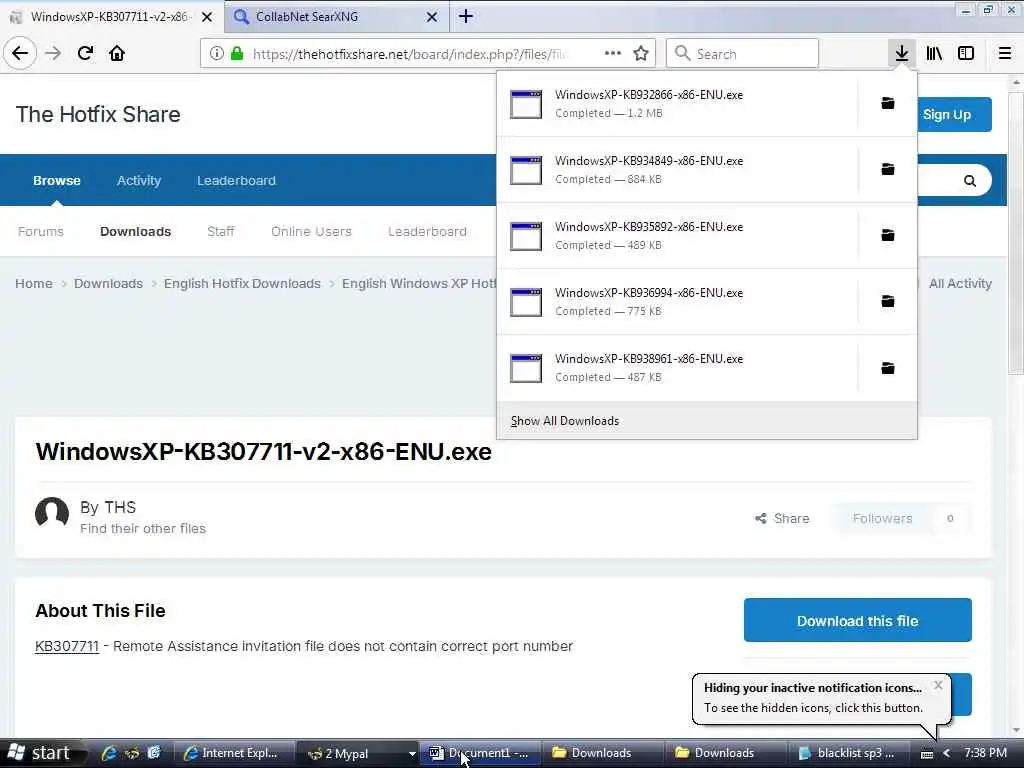Focus the browser Search field
The width and height of the screenshot is (1024, 768).
[x=743, y=54]
